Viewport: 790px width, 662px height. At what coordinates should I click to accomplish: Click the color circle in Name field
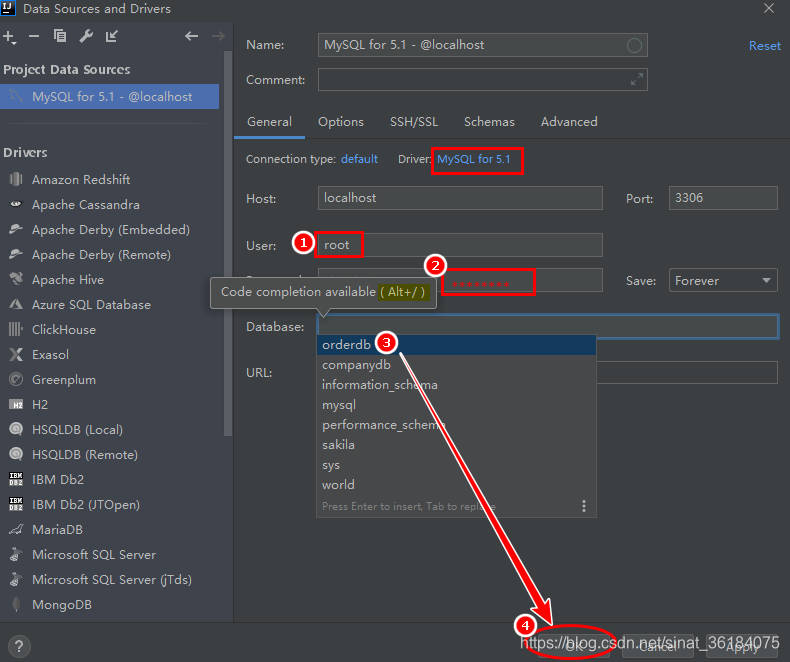[634, 45]
